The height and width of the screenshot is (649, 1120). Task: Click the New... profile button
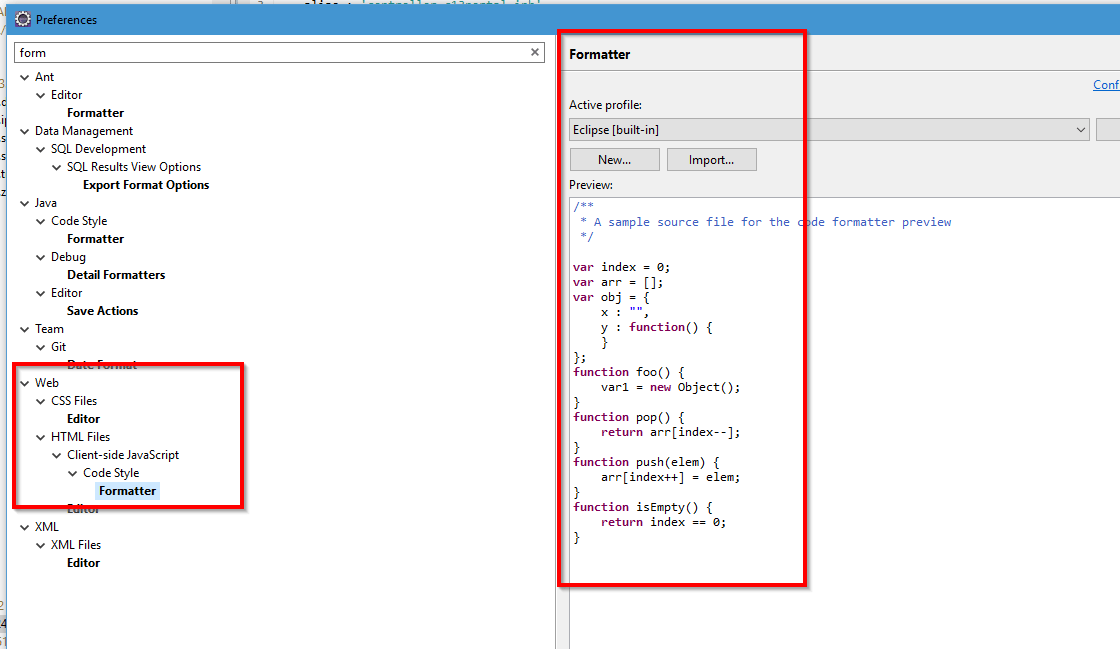(x=614, y=159)
